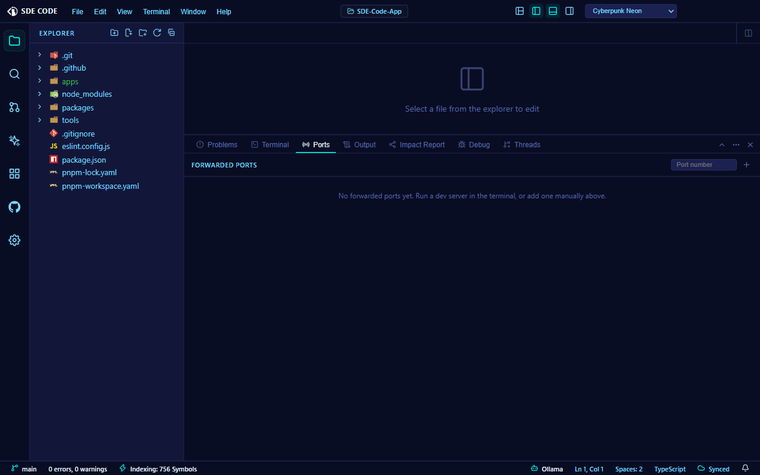Viewport: 760px width, 475px height.
Task: Open the Window menu
Action: [193, 12]
